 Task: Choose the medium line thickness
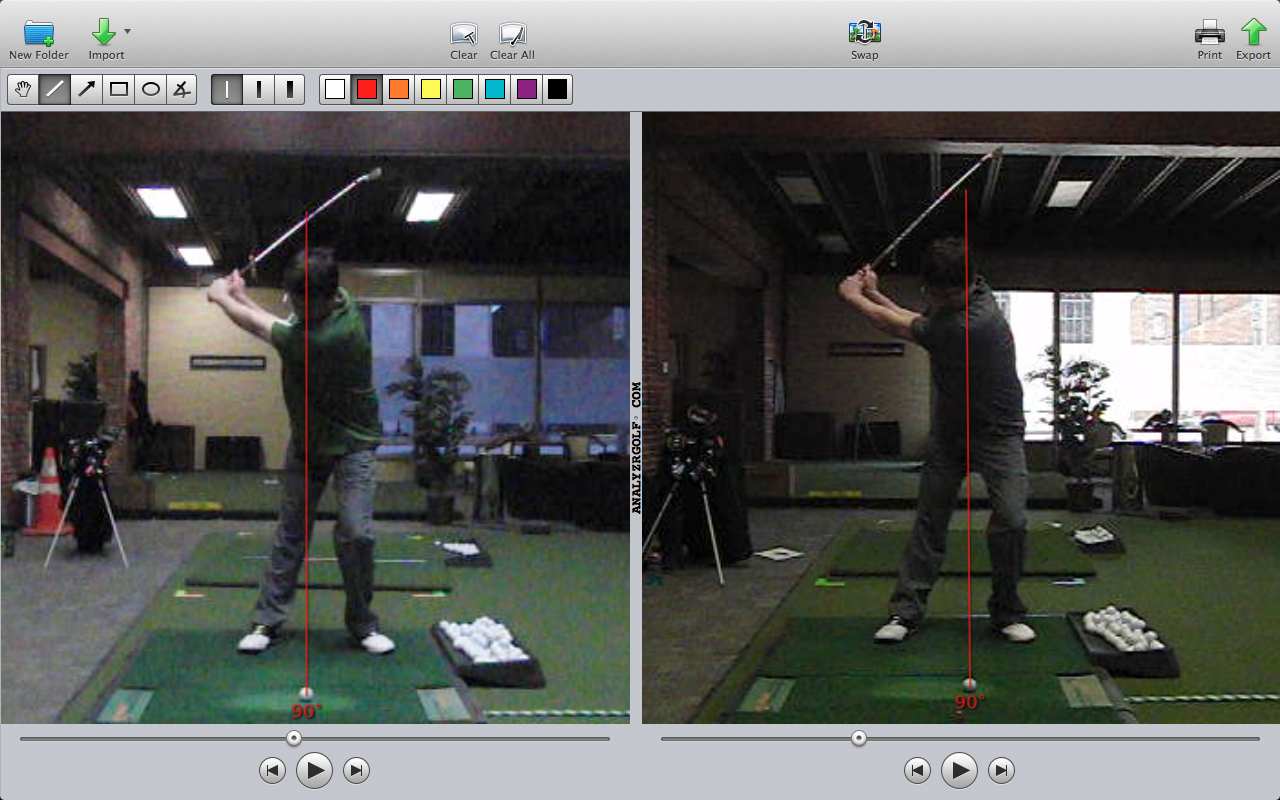pos(259,90)
